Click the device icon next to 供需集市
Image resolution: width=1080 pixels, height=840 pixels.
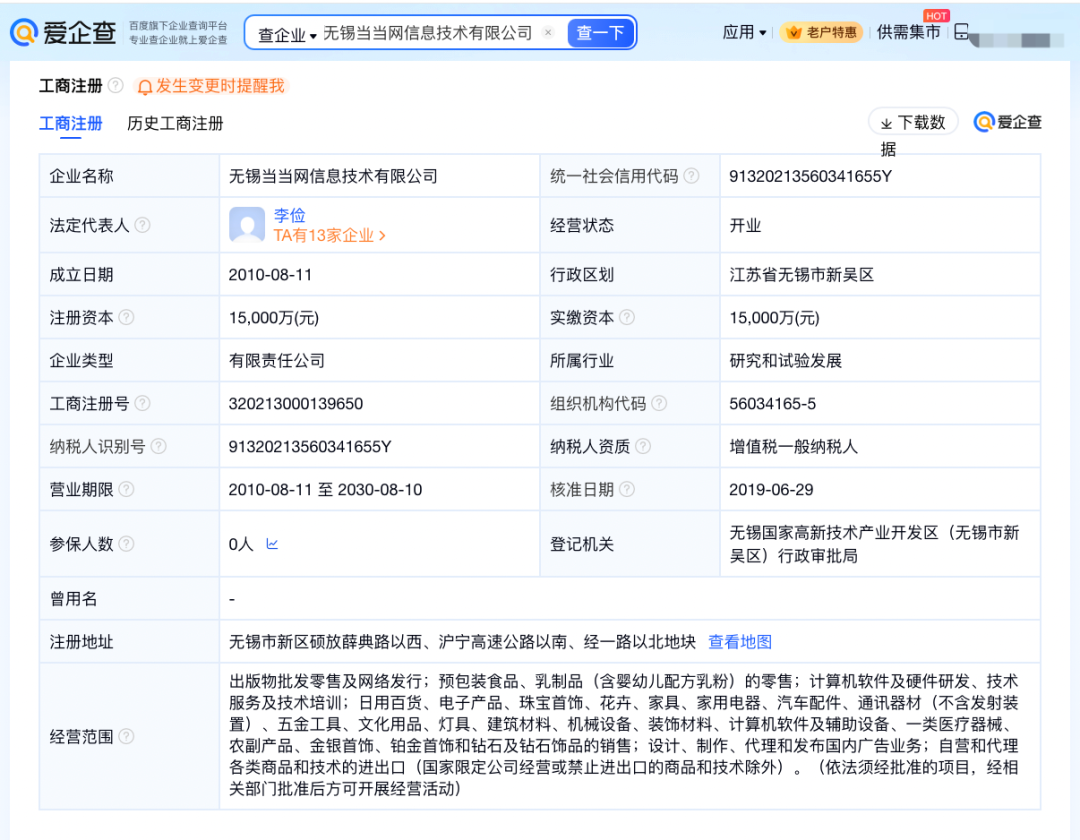[x=960, y=31]
